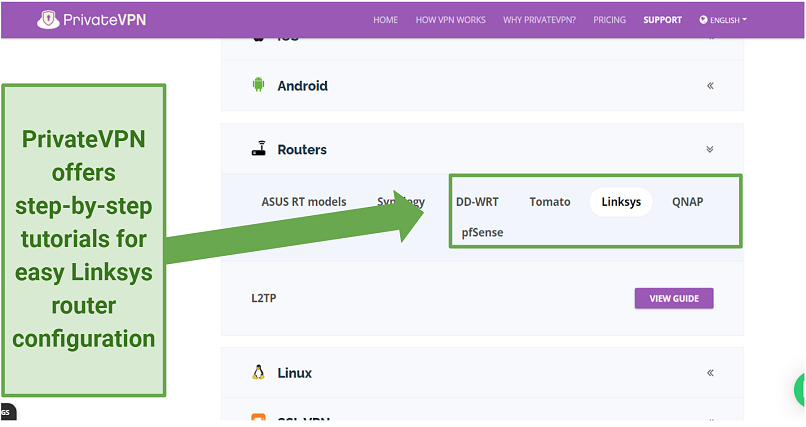
Task: Click the Android section heading
Action: pyautogui.click(x=302, y=86)
